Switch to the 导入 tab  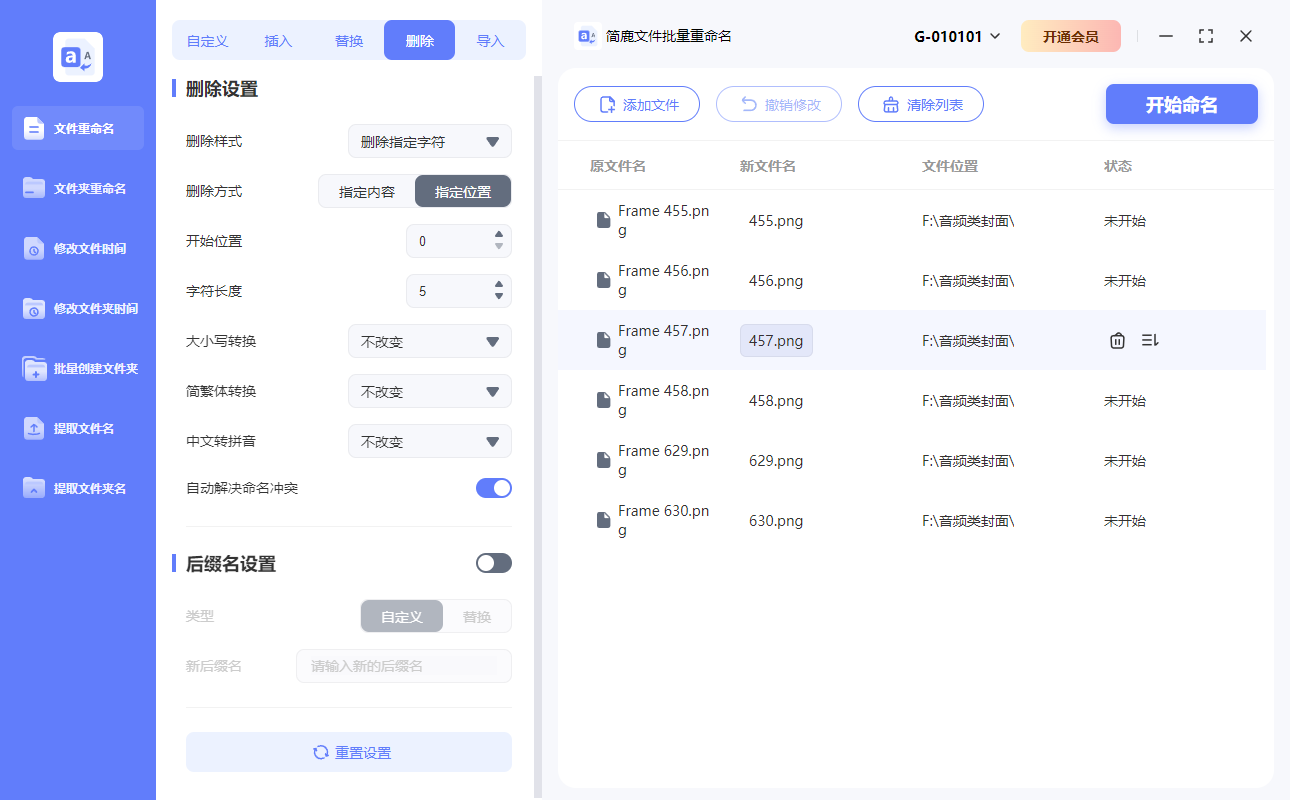pos(491,40)
